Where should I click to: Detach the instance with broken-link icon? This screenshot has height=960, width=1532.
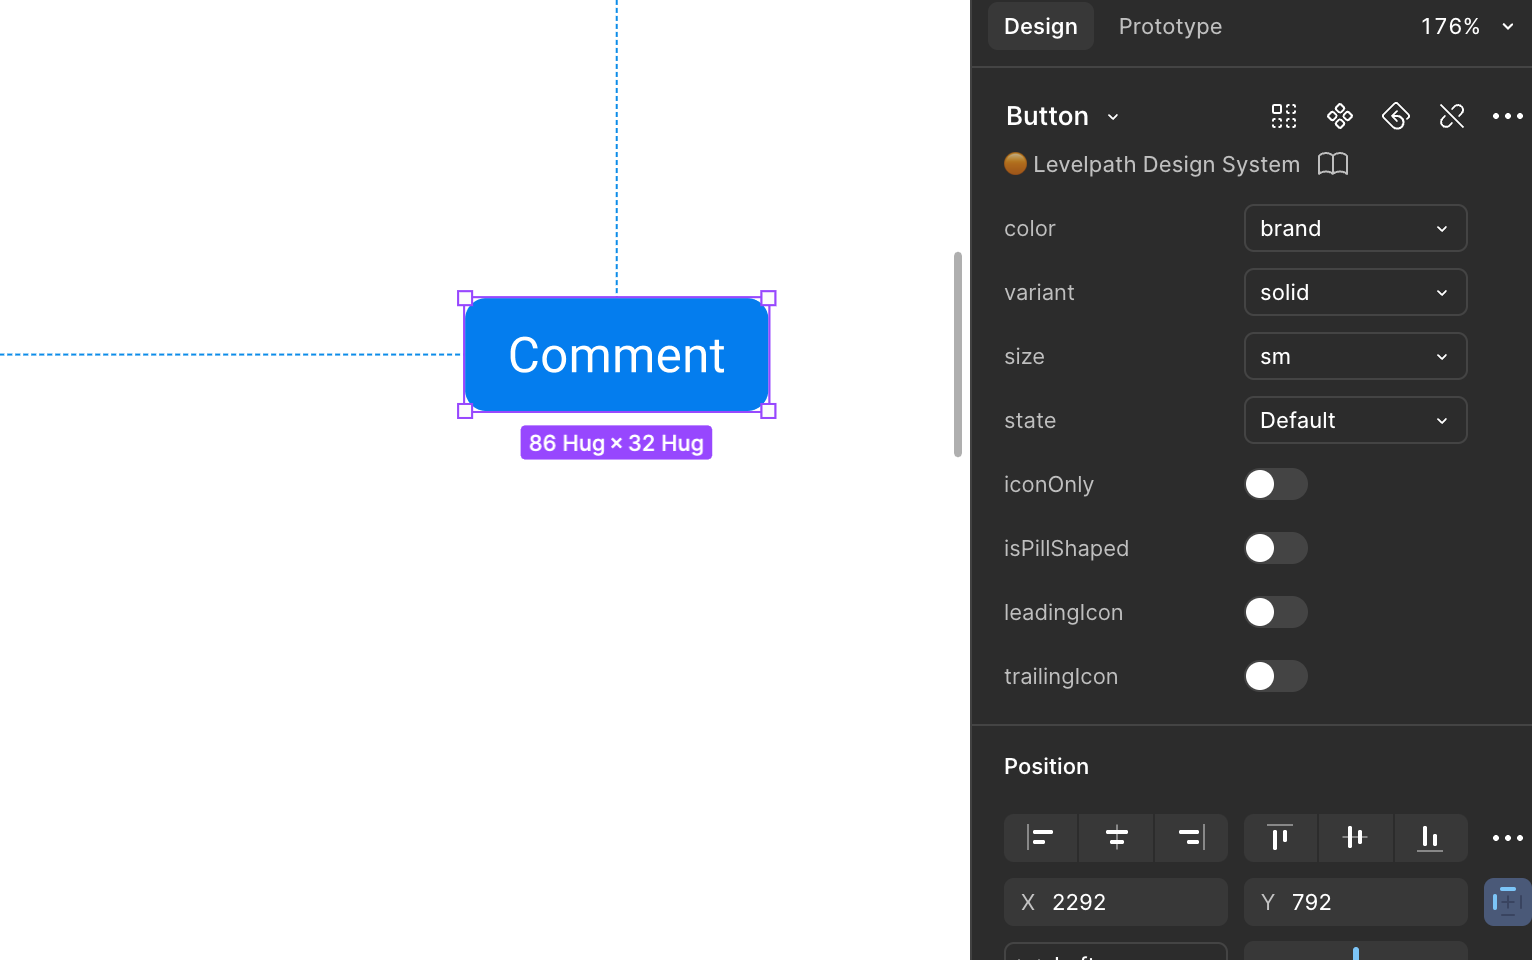pyautogui.click(x=1452, y=116)
